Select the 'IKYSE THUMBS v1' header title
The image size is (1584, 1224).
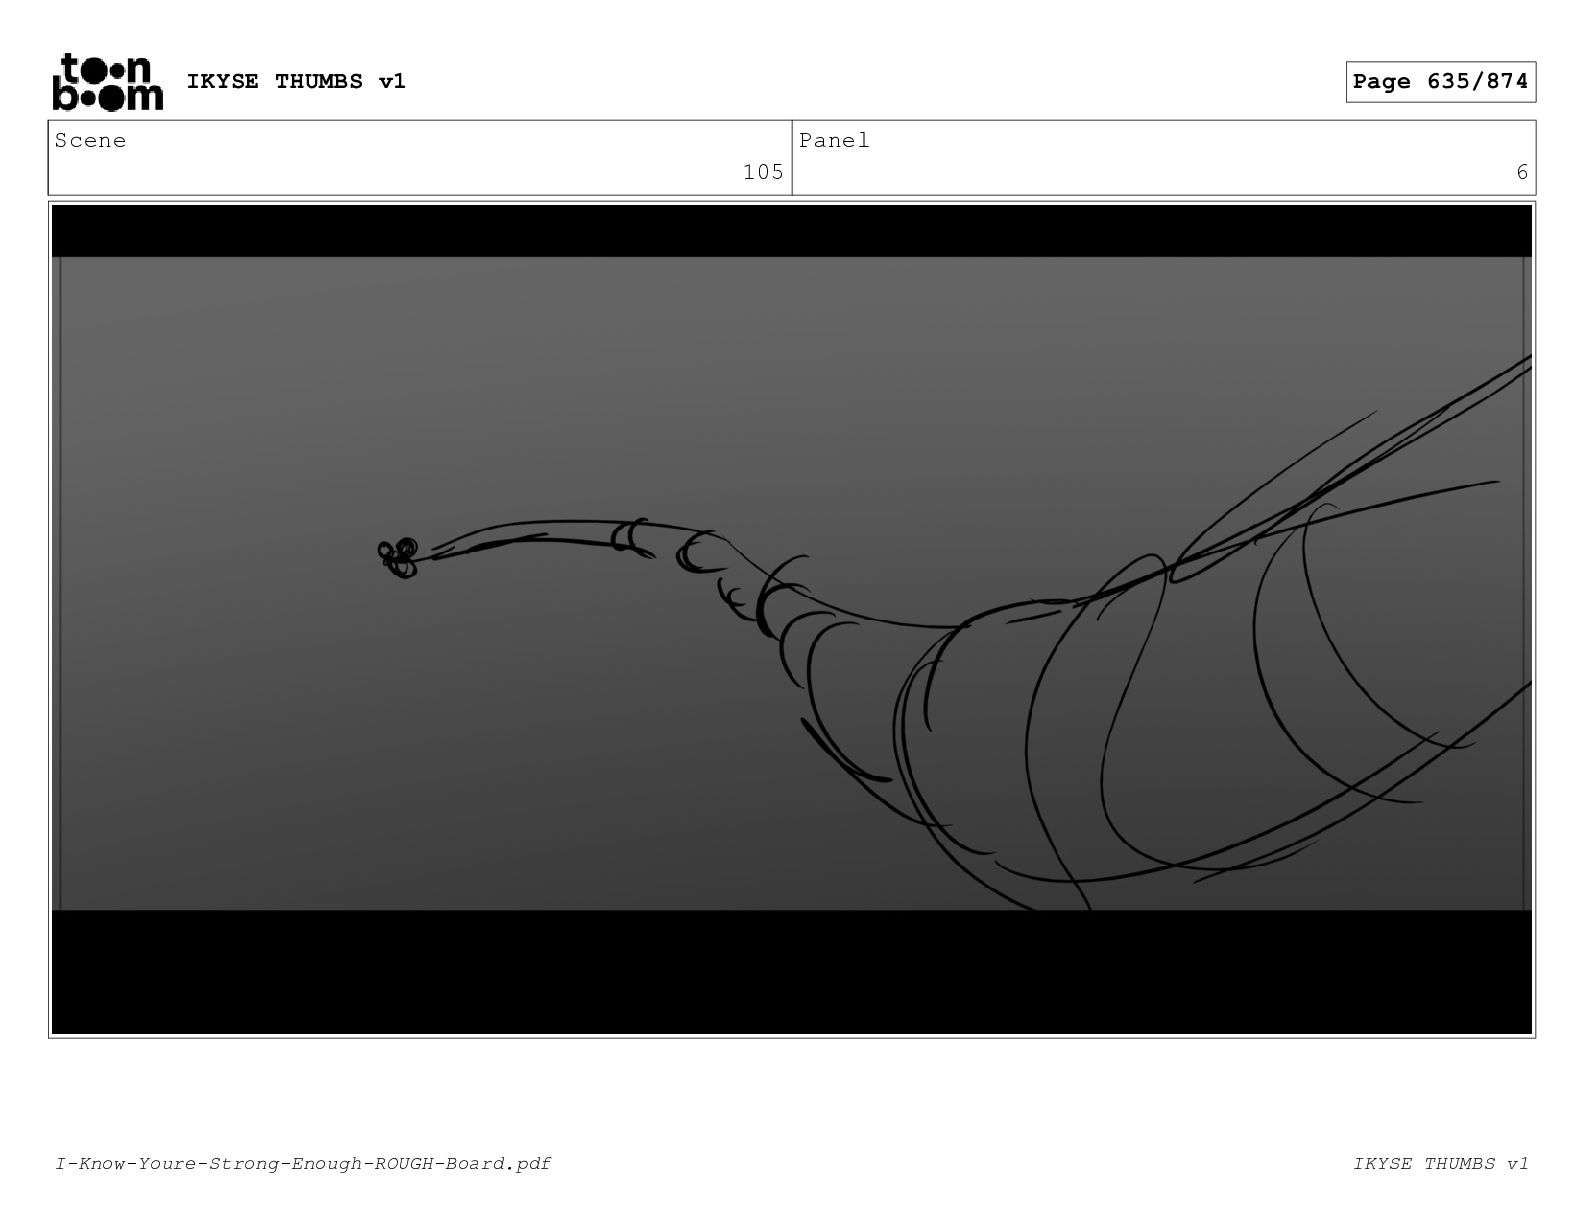click(296, 81)
